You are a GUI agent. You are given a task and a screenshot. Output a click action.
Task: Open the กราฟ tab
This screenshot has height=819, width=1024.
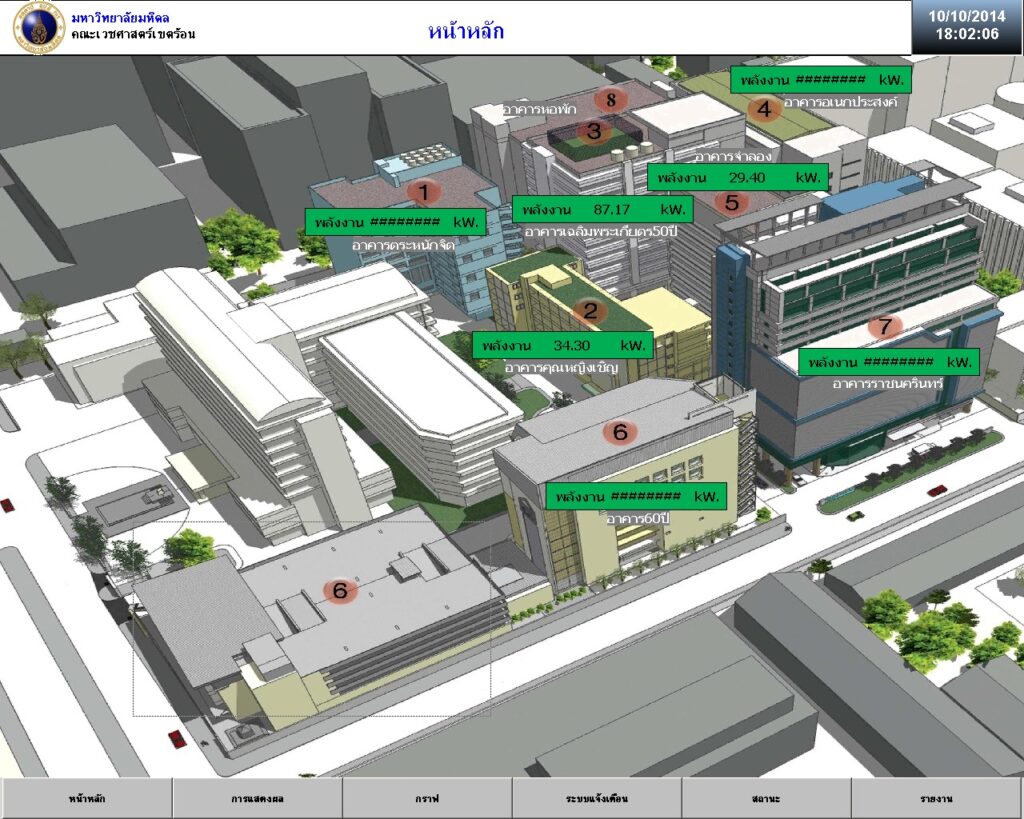[427, 798]
